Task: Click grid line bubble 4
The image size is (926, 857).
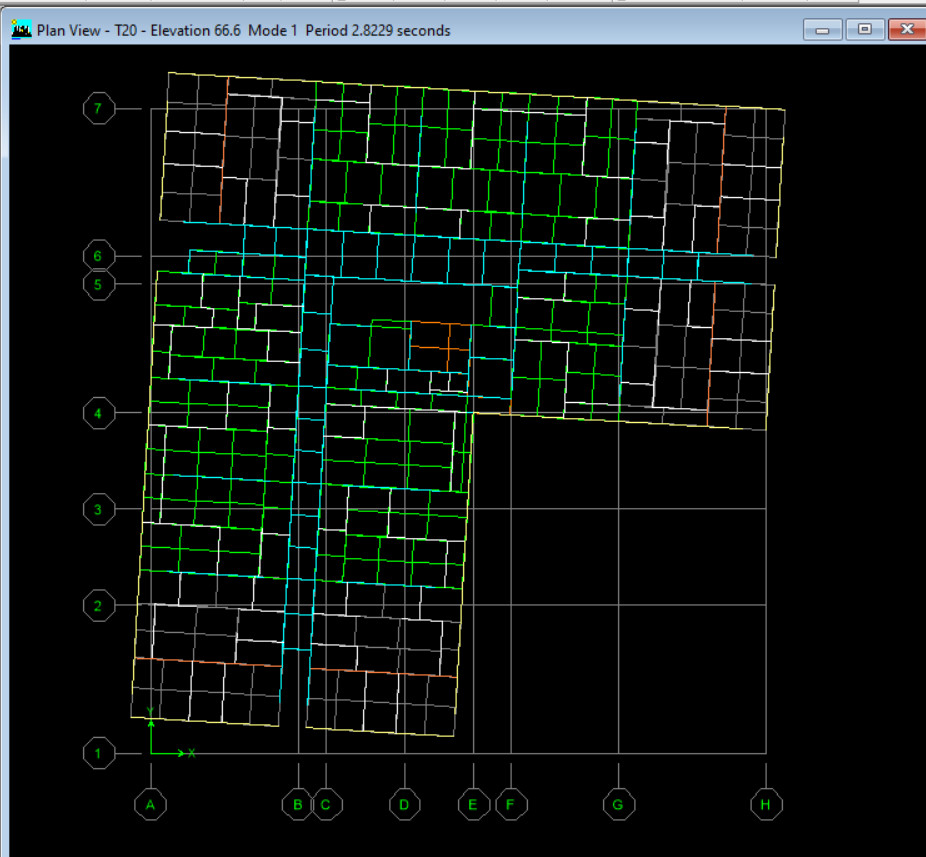Action: [x=98, y=412]
